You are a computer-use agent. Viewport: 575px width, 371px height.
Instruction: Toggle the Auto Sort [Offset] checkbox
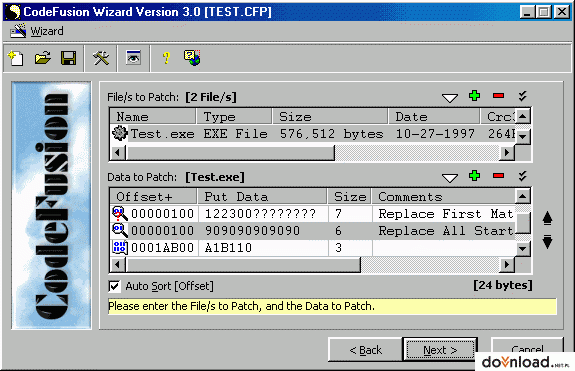[114, 286]
